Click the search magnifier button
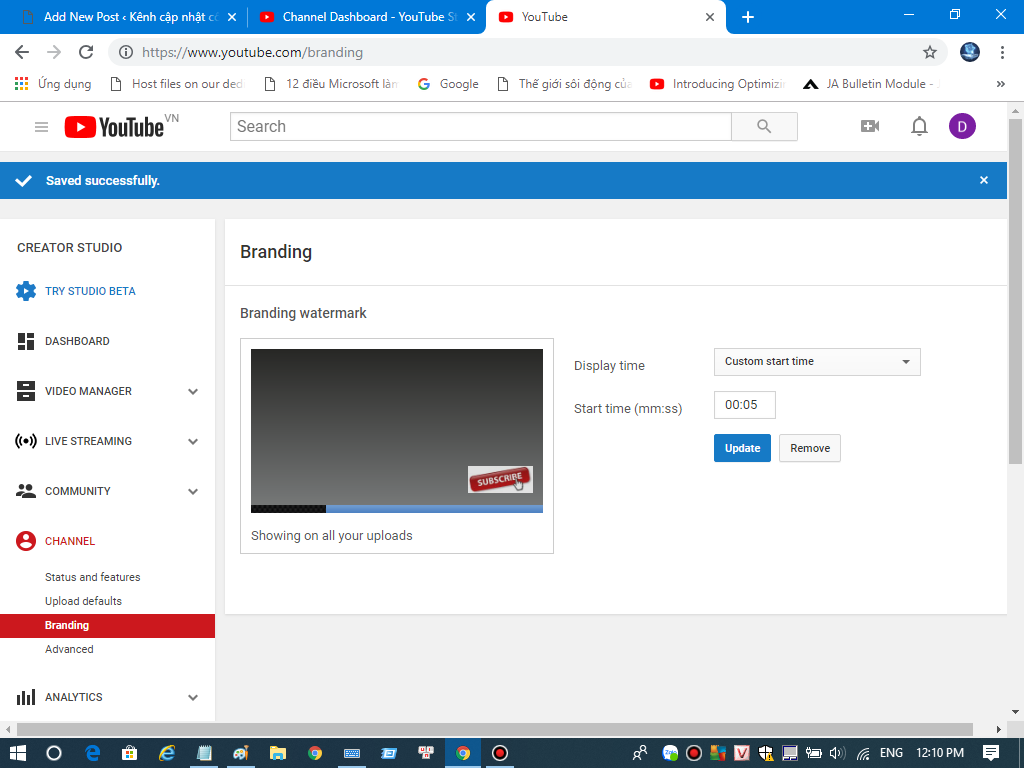The height and width of the screenshot is (768, 1024). (x=764, y=127)
